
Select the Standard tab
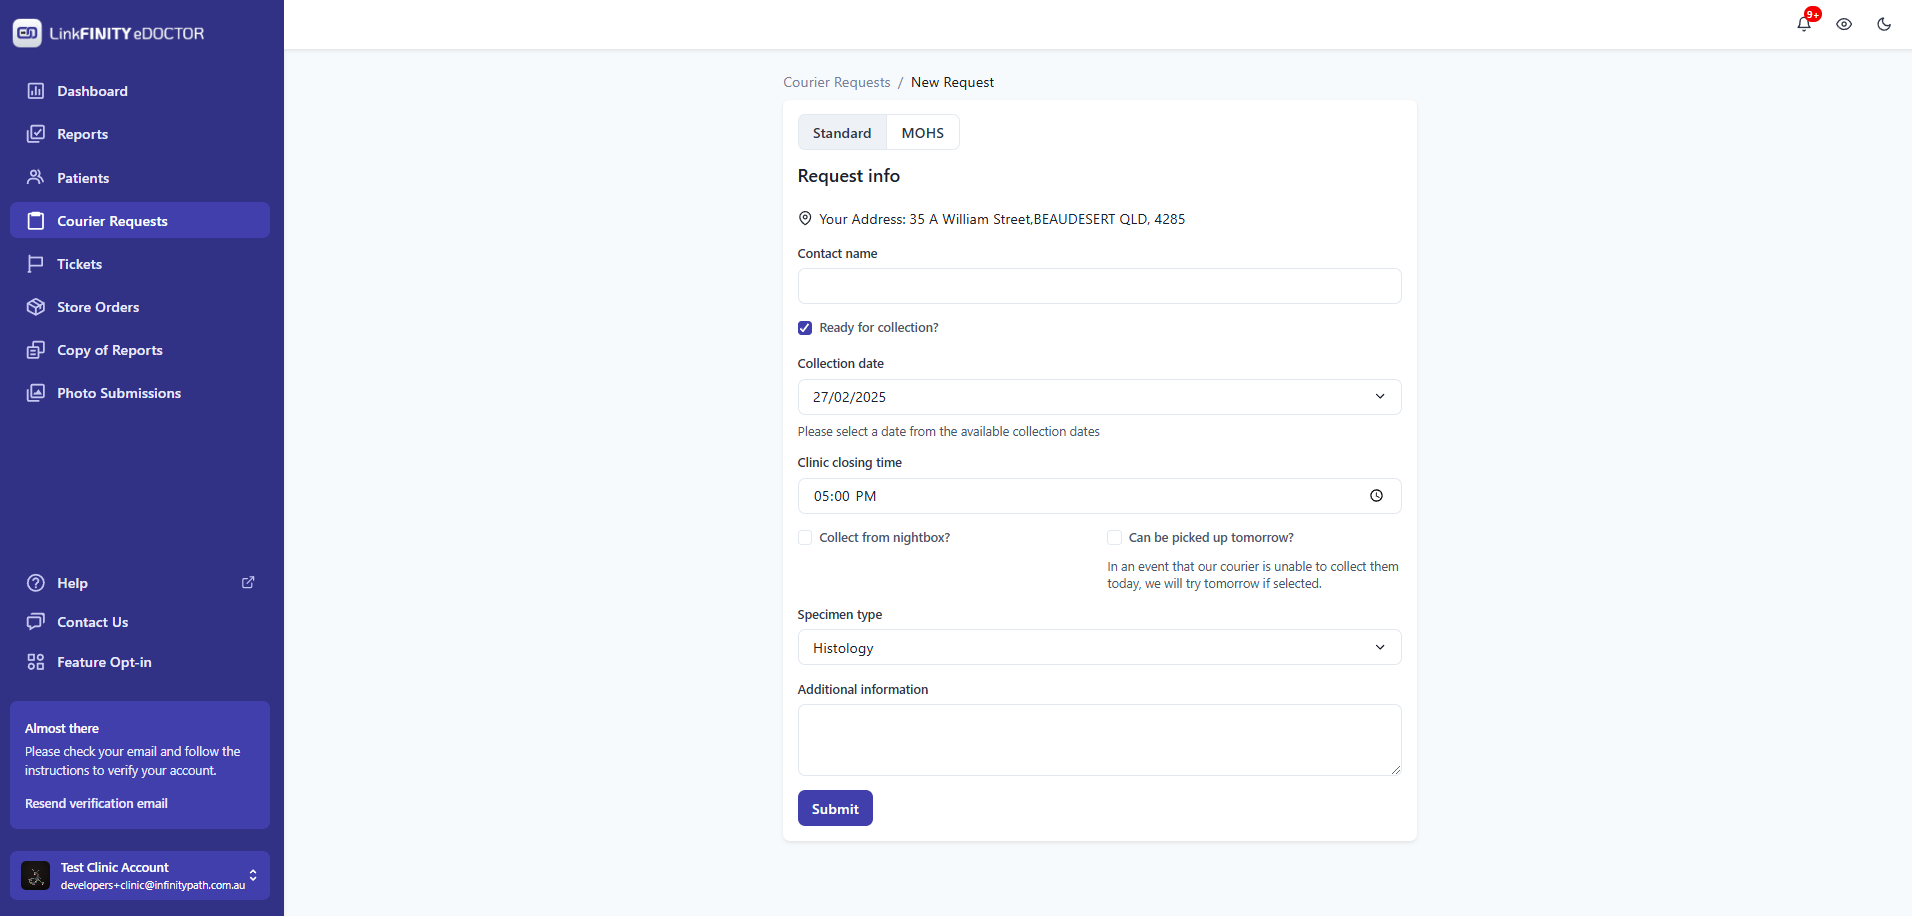click(x=842, y=133)
